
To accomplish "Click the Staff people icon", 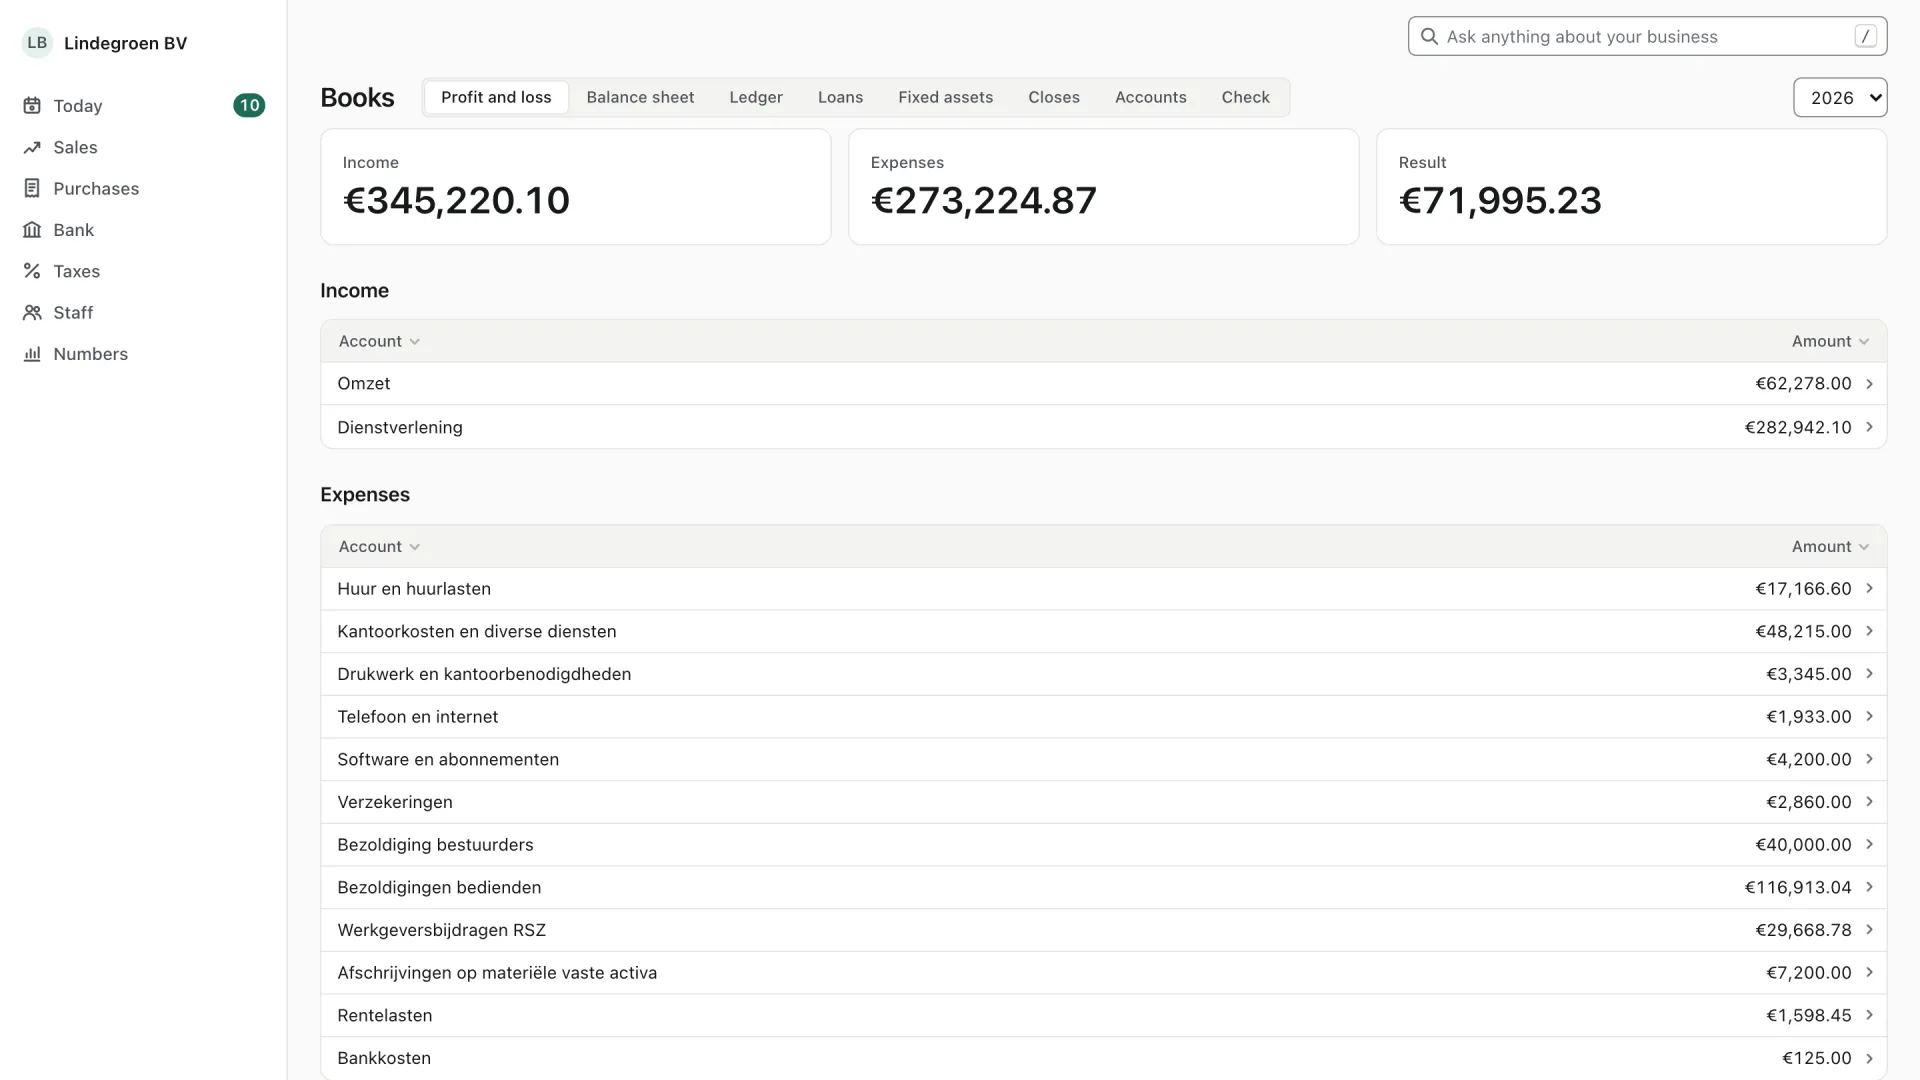I will click(x=32, y=313).
